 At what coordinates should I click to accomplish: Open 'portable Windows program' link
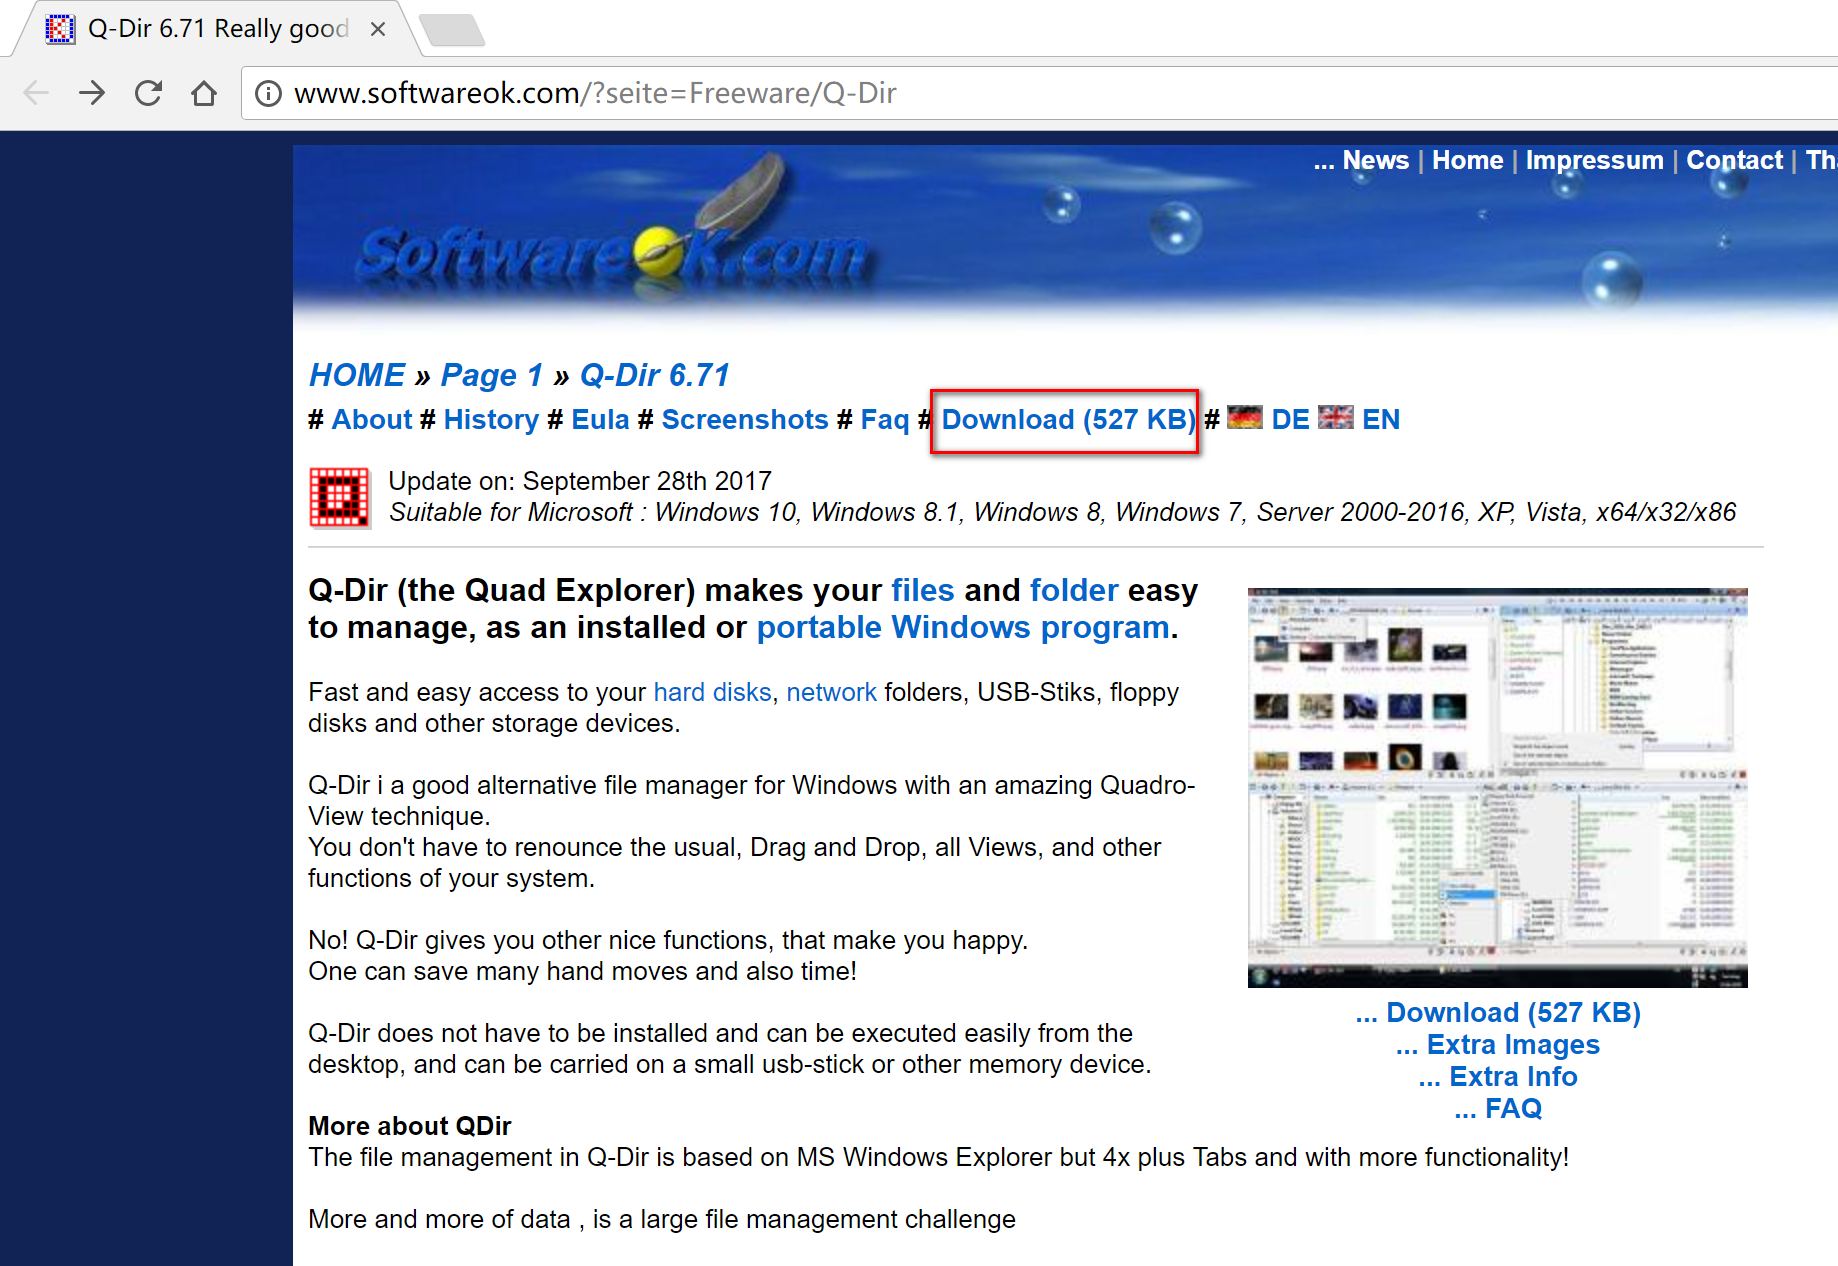963,627
